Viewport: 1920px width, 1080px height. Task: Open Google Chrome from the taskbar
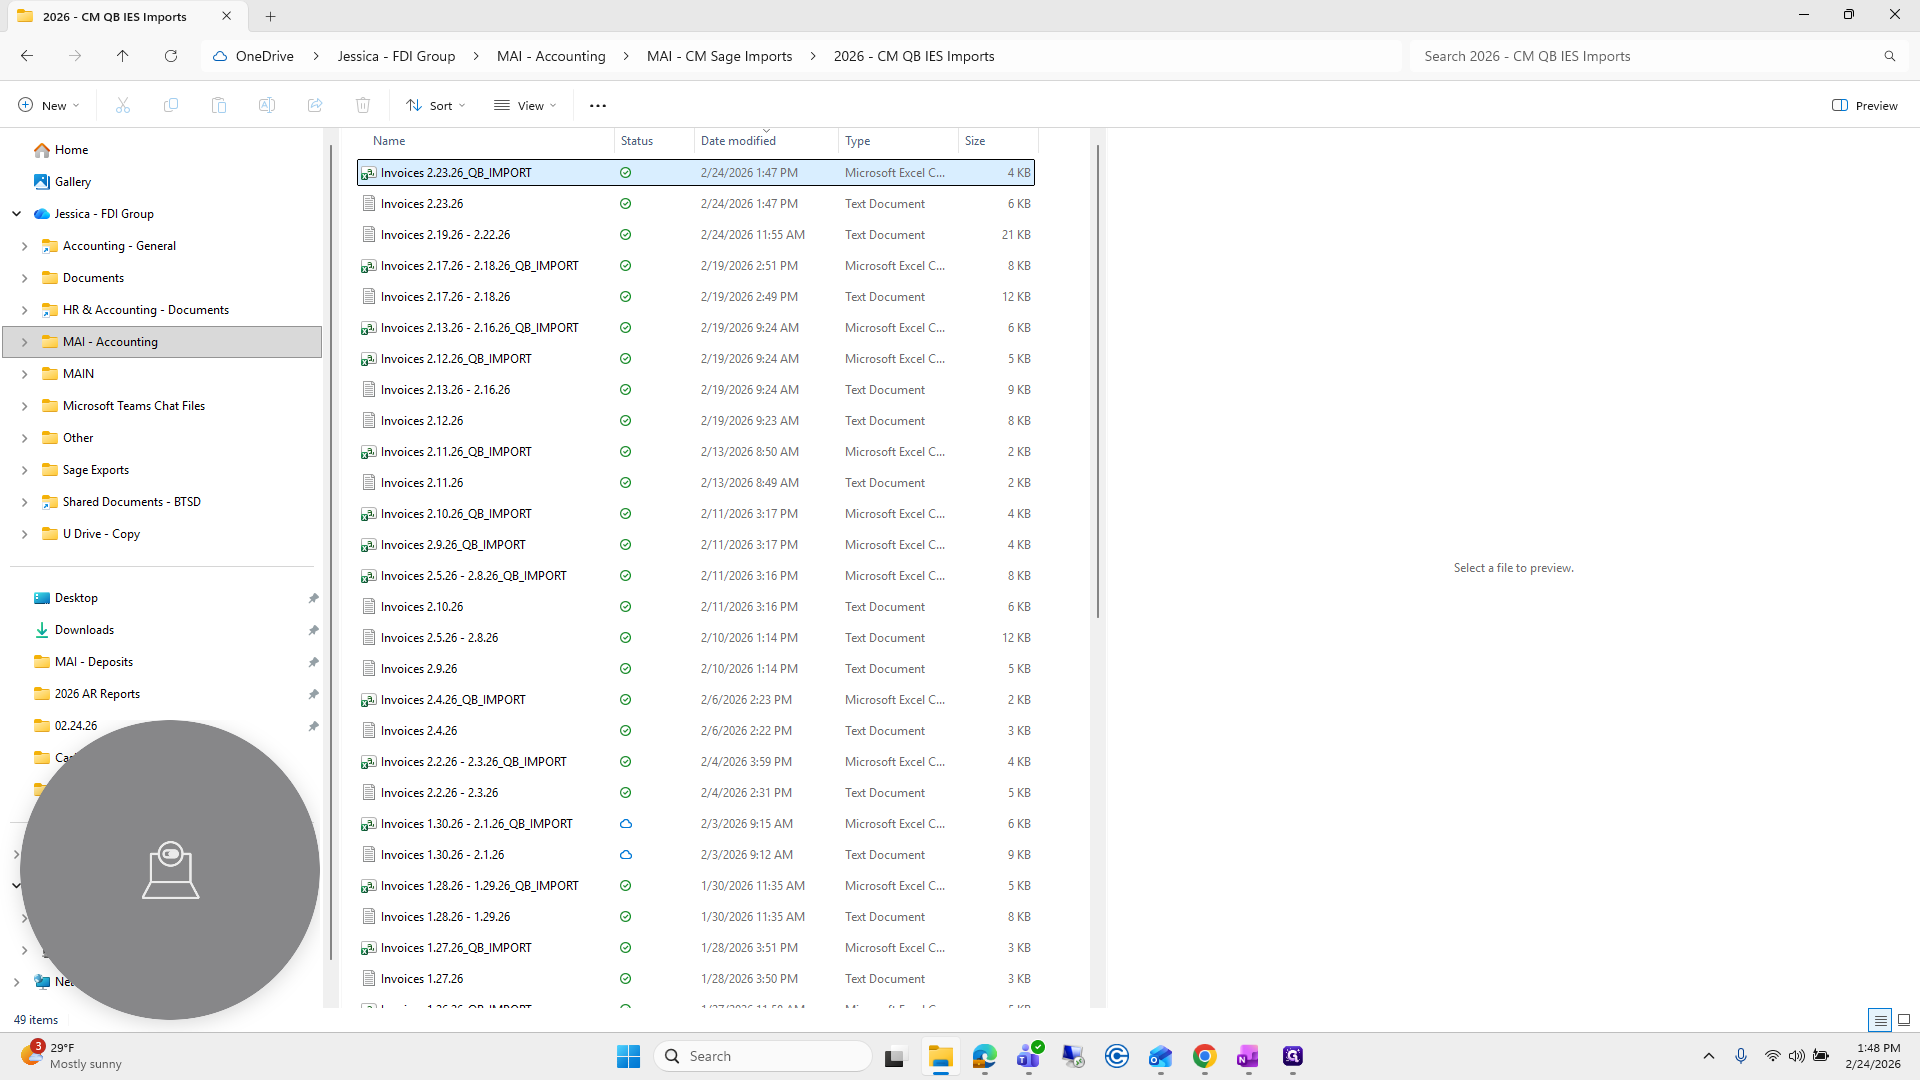(1205, 1056)
